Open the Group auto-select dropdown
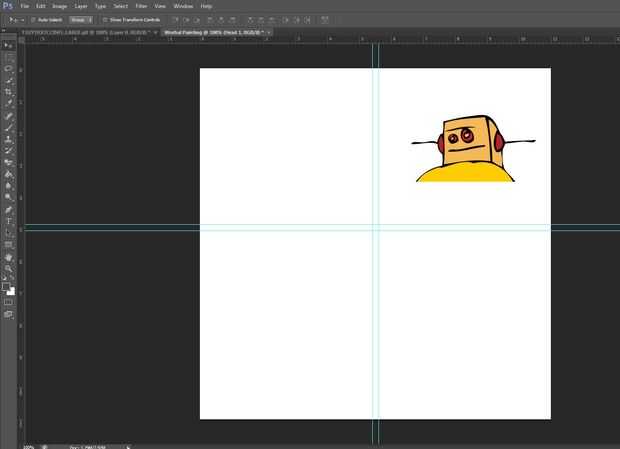620x449 pixels. click(x=81, y=19)
